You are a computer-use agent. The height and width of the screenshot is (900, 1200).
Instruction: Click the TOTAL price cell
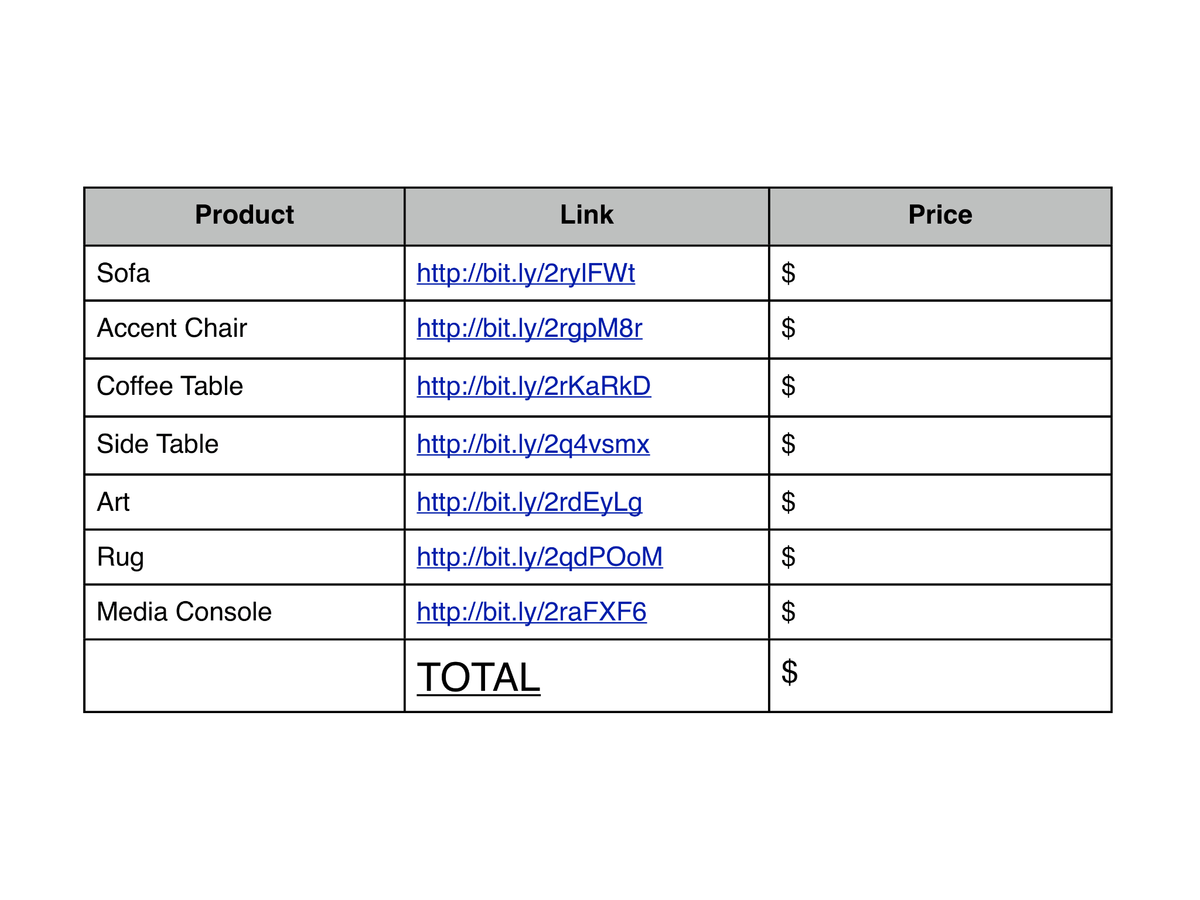(940, 676)
